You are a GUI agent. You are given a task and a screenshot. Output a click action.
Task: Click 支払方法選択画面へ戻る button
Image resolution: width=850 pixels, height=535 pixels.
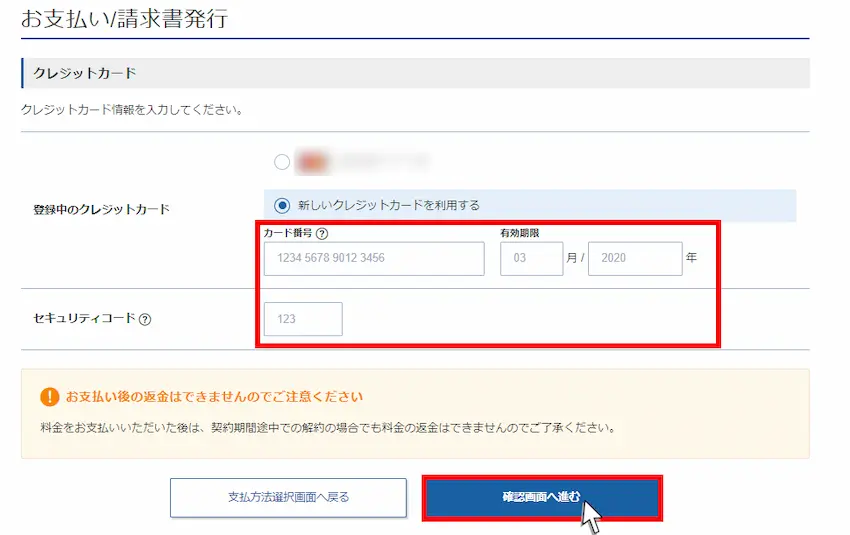pyautogui.click(x=288, y=498)
